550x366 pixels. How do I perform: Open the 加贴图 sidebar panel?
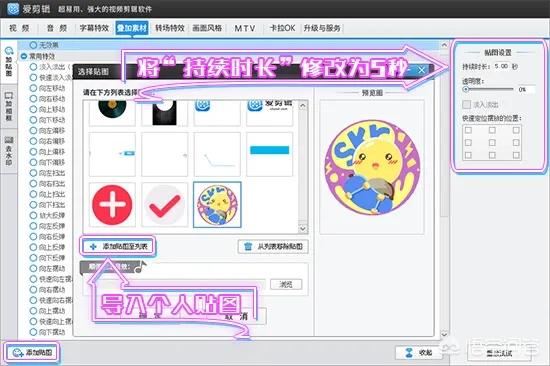click(x=8, y=62)
